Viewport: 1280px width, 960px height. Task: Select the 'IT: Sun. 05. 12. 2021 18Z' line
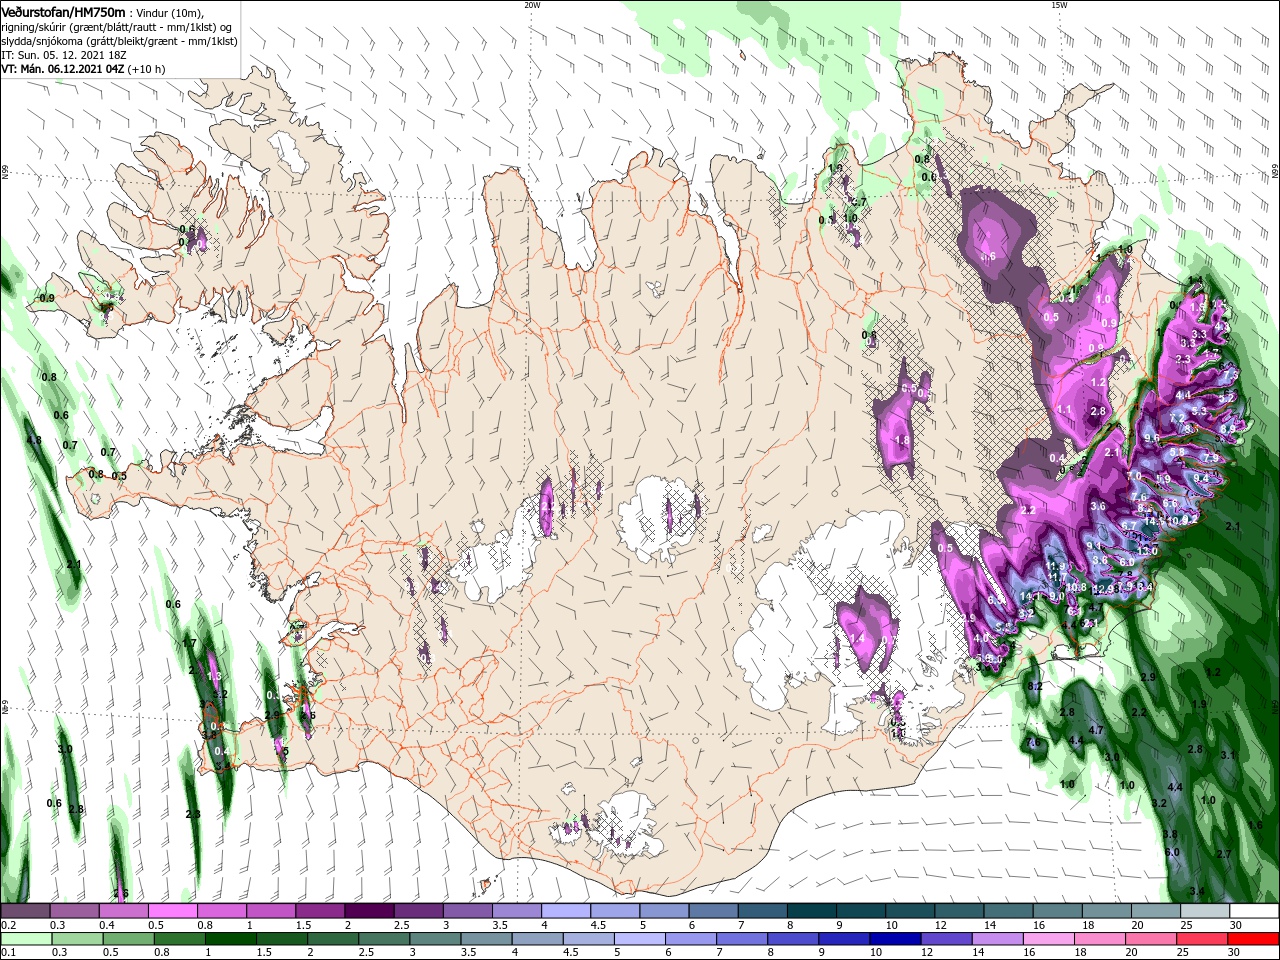click(x=66, y=55)
